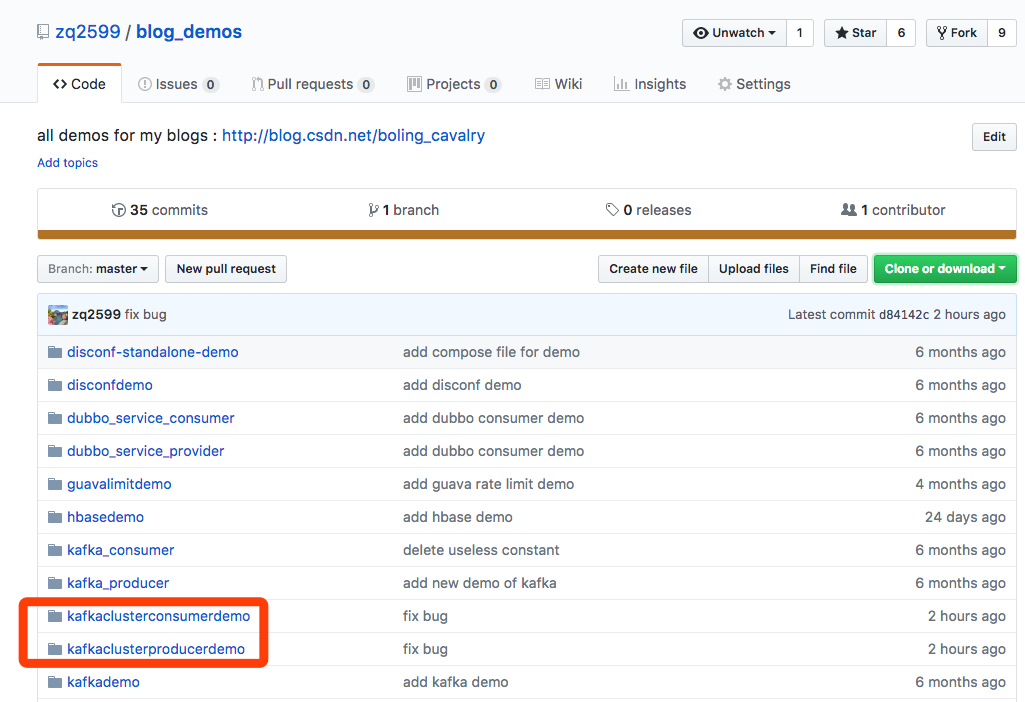Click the folder icon next to disconfdemo
The image size is (1025, 702).
click(55, 385)
